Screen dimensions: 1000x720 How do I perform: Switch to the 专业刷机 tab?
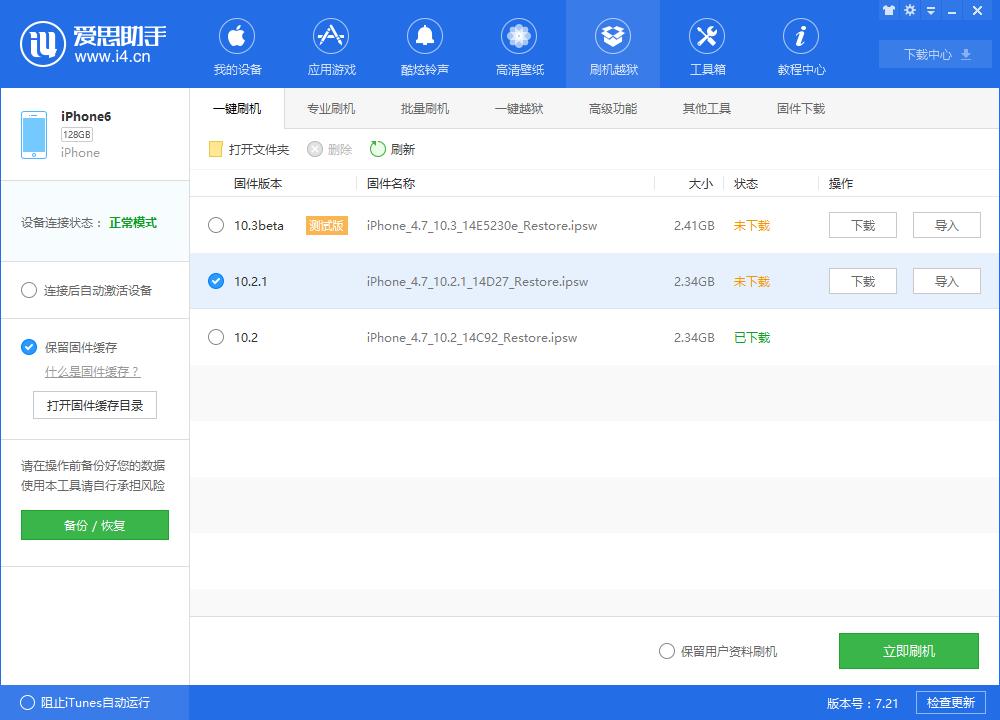click(331, 107)
